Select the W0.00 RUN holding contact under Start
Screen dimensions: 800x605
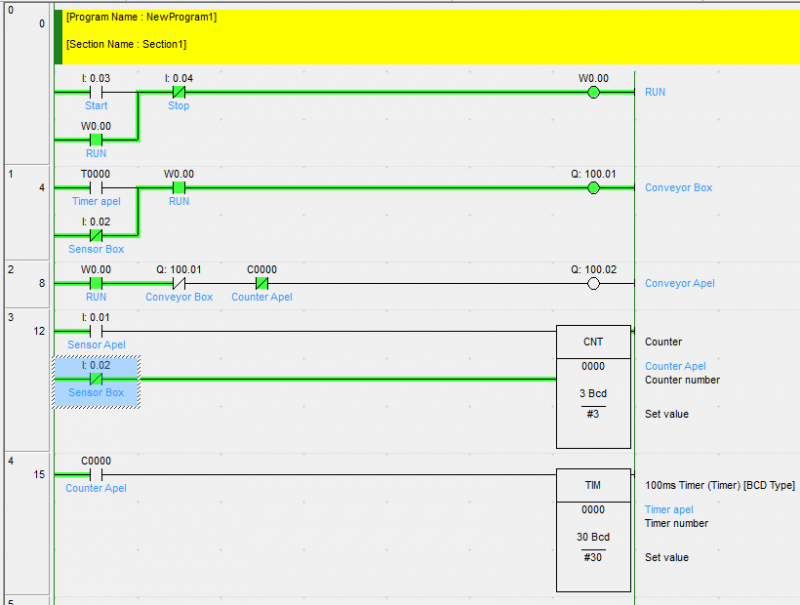click(96, 140)
